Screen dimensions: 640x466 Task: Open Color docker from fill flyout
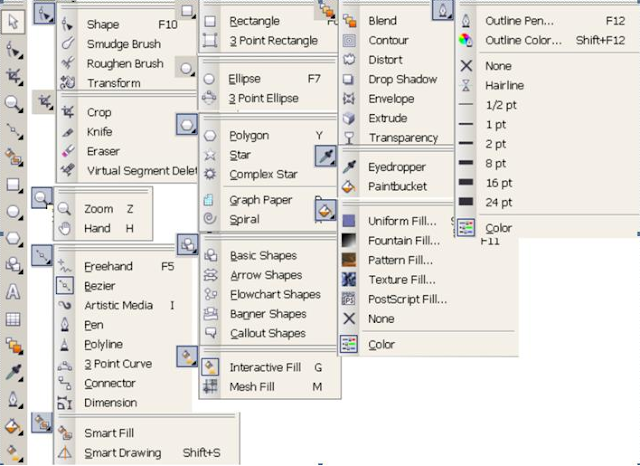(381, 345)
